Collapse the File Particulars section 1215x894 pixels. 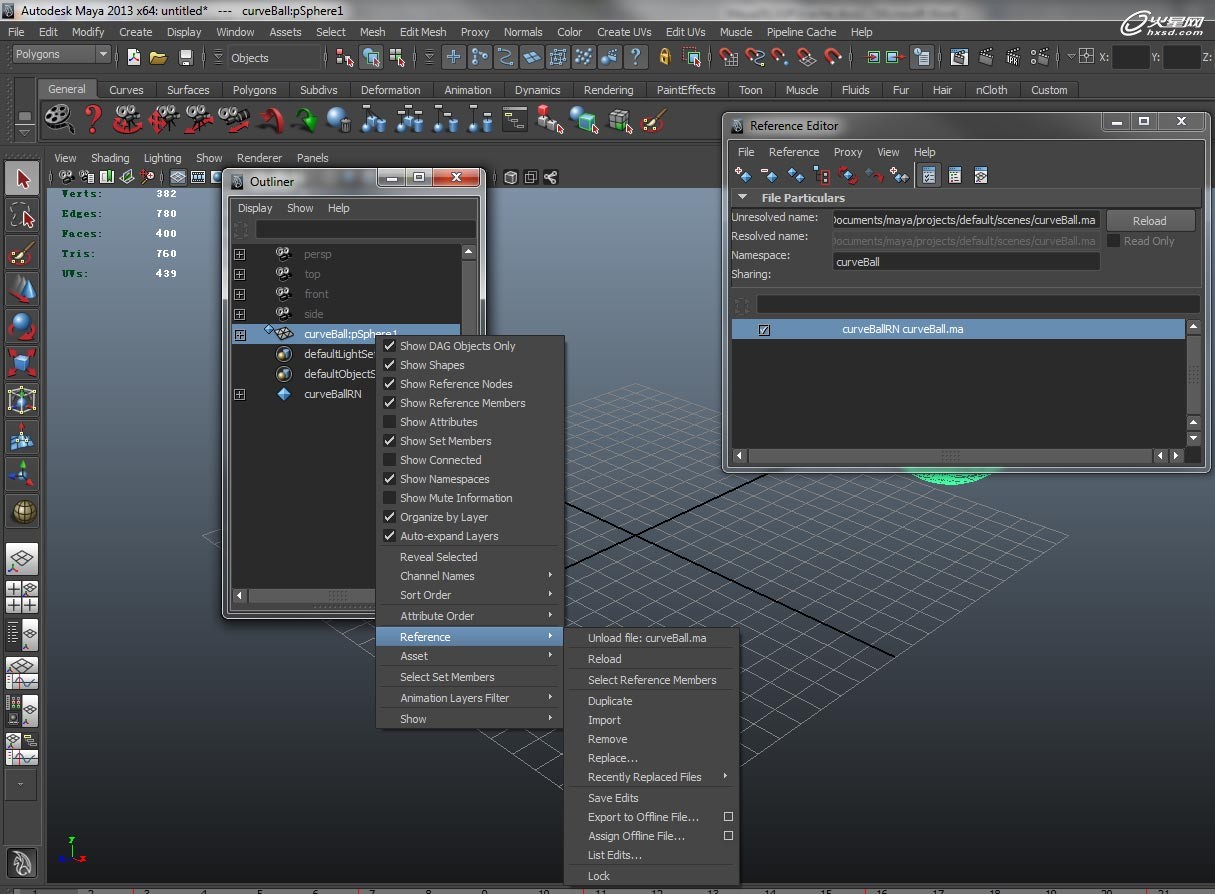click(x=743, y=198)
